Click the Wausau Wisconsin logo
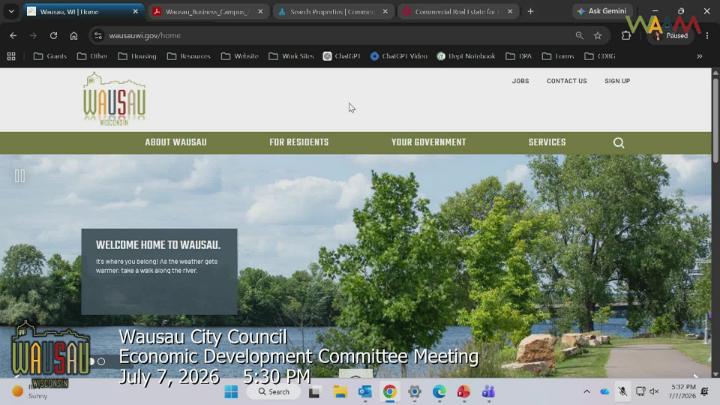720x405 pixels. point(114,99)
